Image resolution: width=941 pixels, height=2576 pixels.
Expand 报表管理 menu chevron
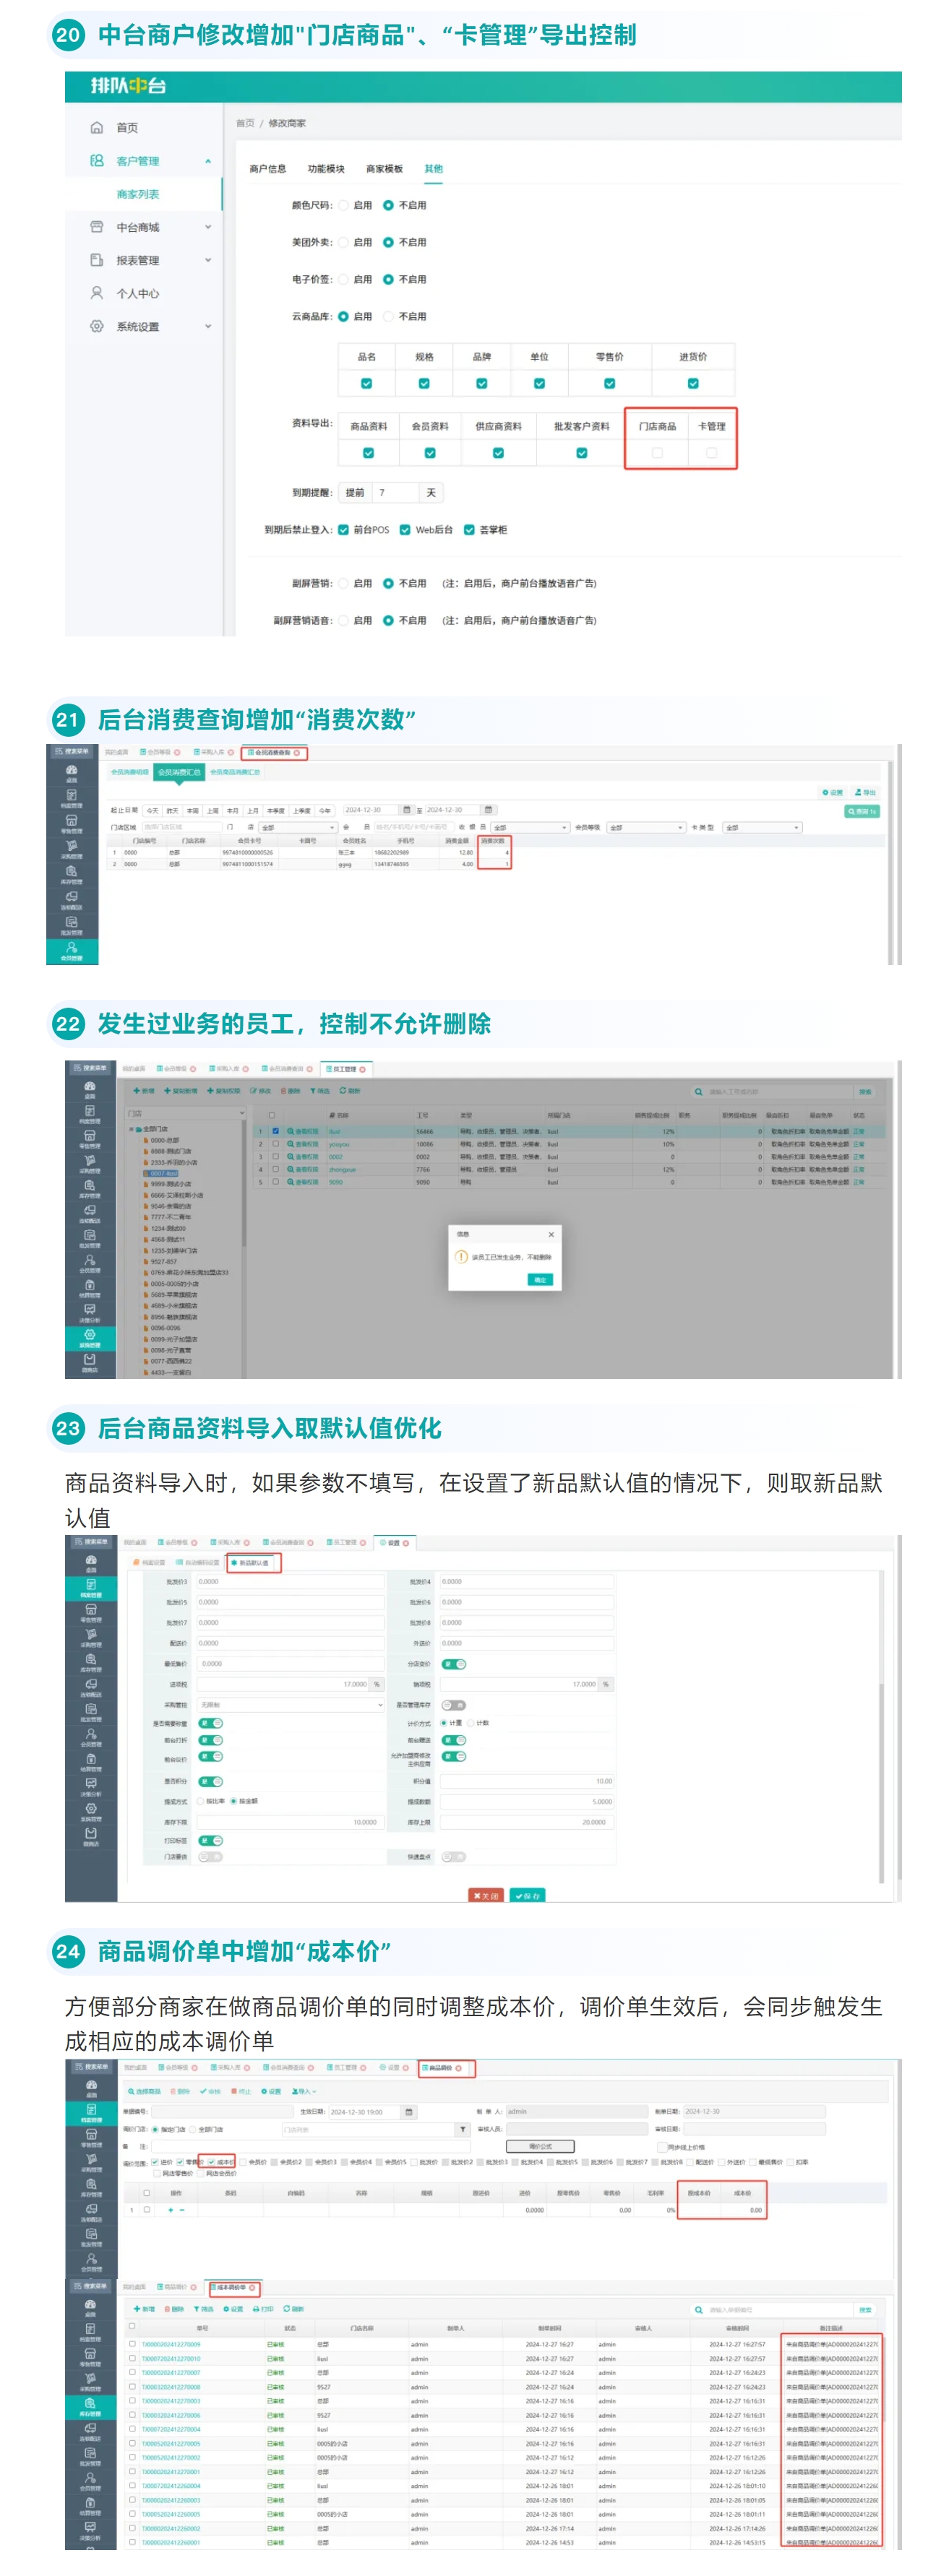click(x=208, y=260)
